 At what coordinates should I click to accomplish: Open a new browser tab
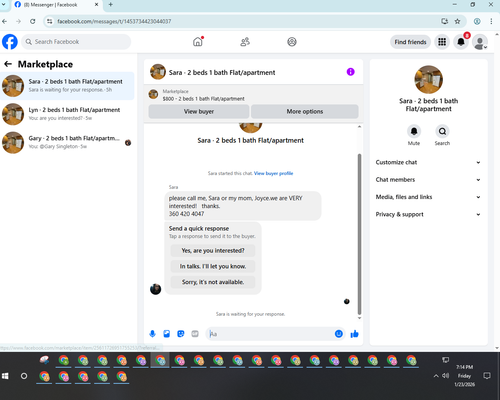point(111,5)
